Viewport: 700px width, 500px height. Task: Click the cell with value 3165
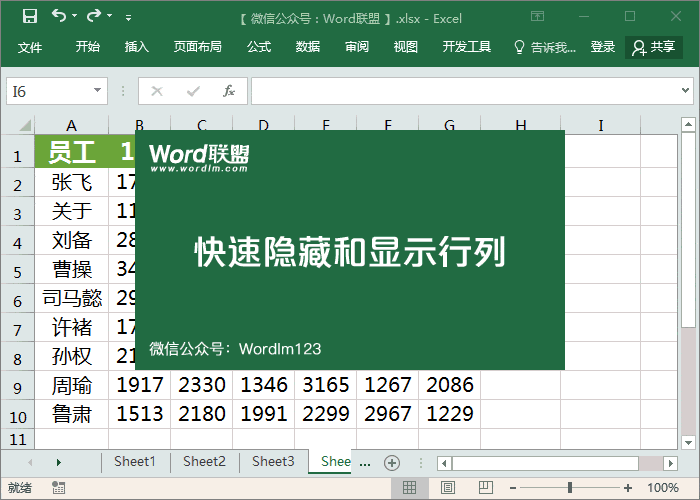(x=325, y=385)
